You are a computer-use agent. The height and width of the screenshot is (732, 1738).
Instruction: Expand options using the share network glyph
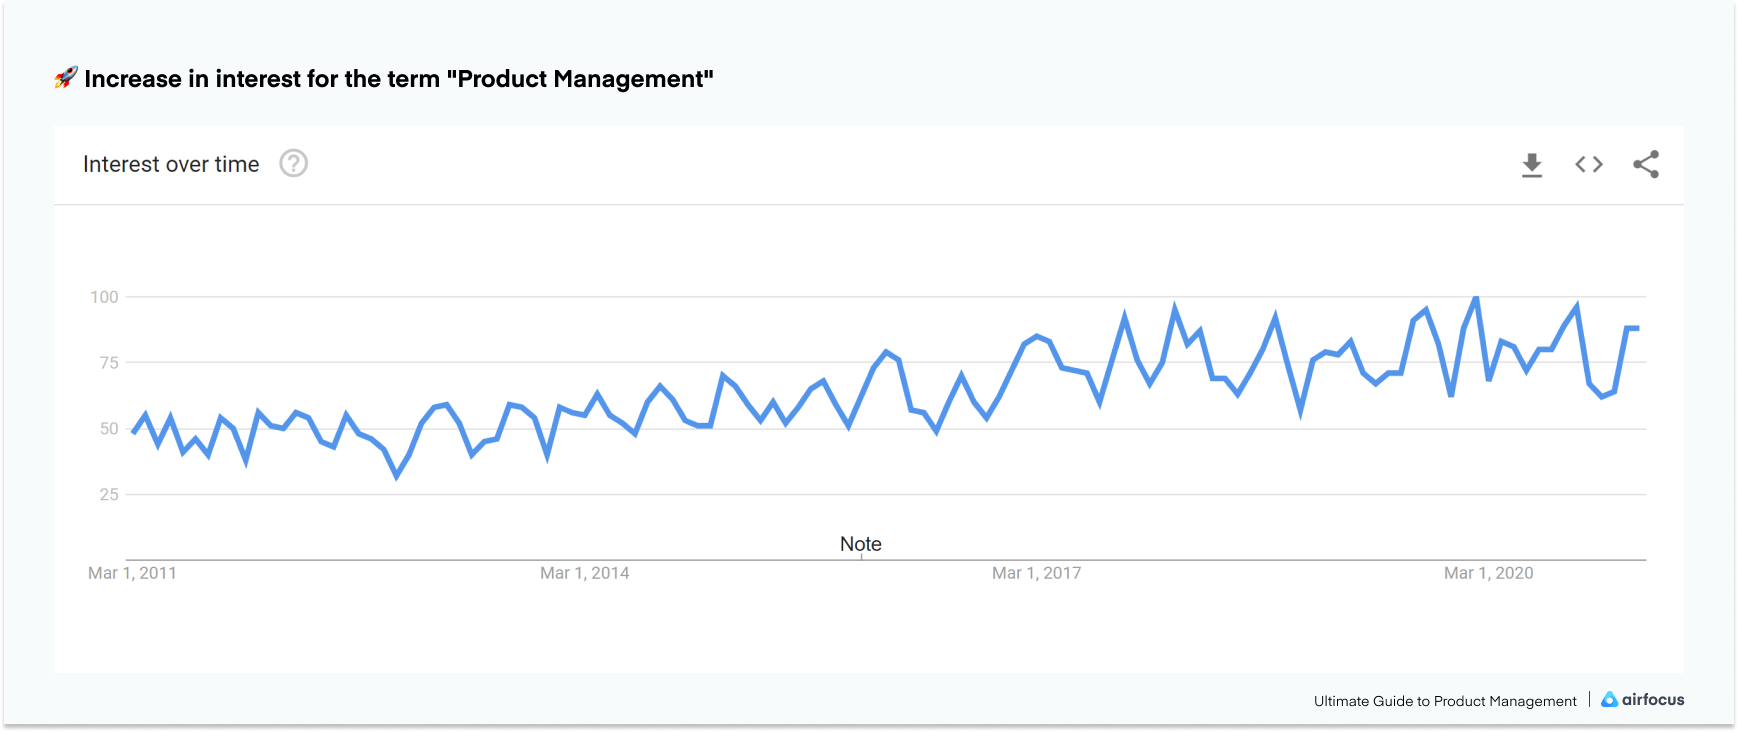tap(1645, 165)
